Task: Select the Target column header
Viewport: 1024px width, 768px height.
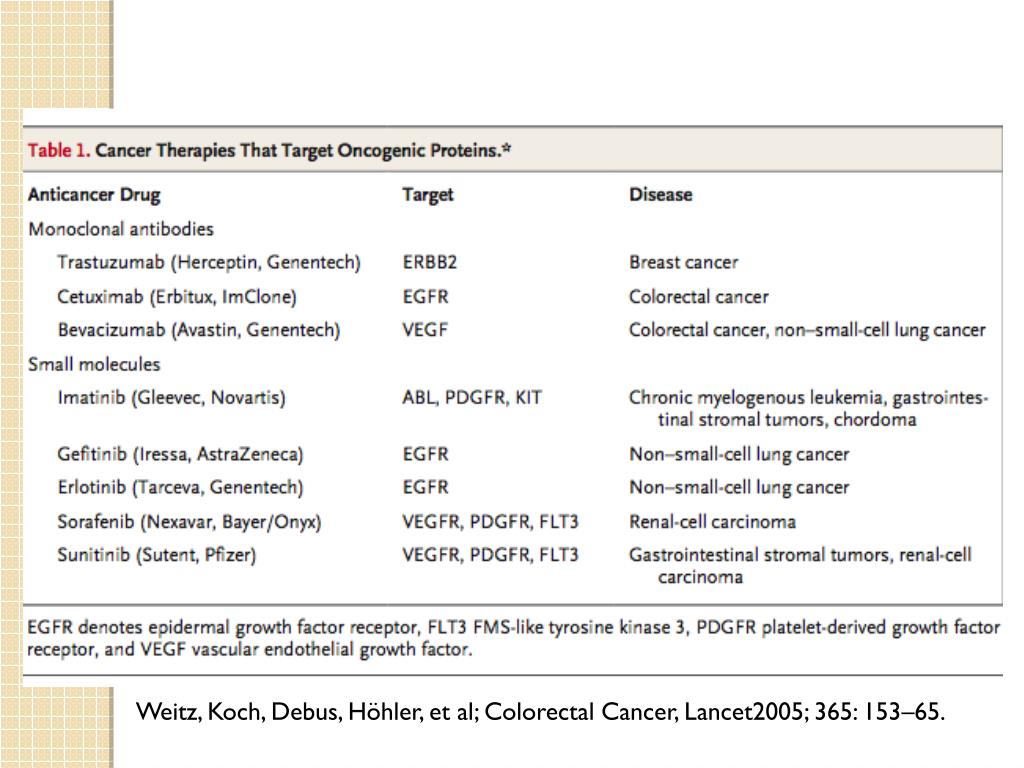Action: pos(428,195)
